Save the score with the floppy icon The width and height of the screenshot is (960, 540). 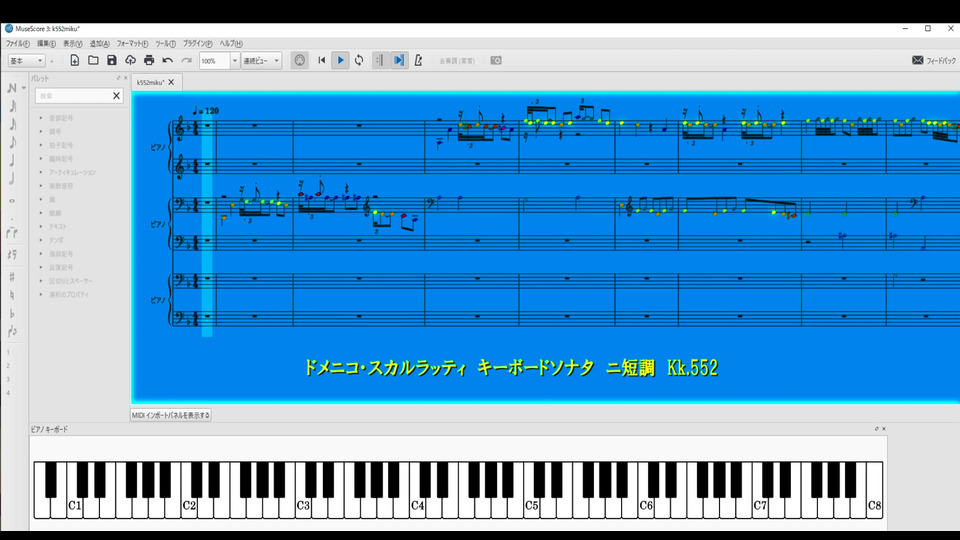(x=111, y=60)
